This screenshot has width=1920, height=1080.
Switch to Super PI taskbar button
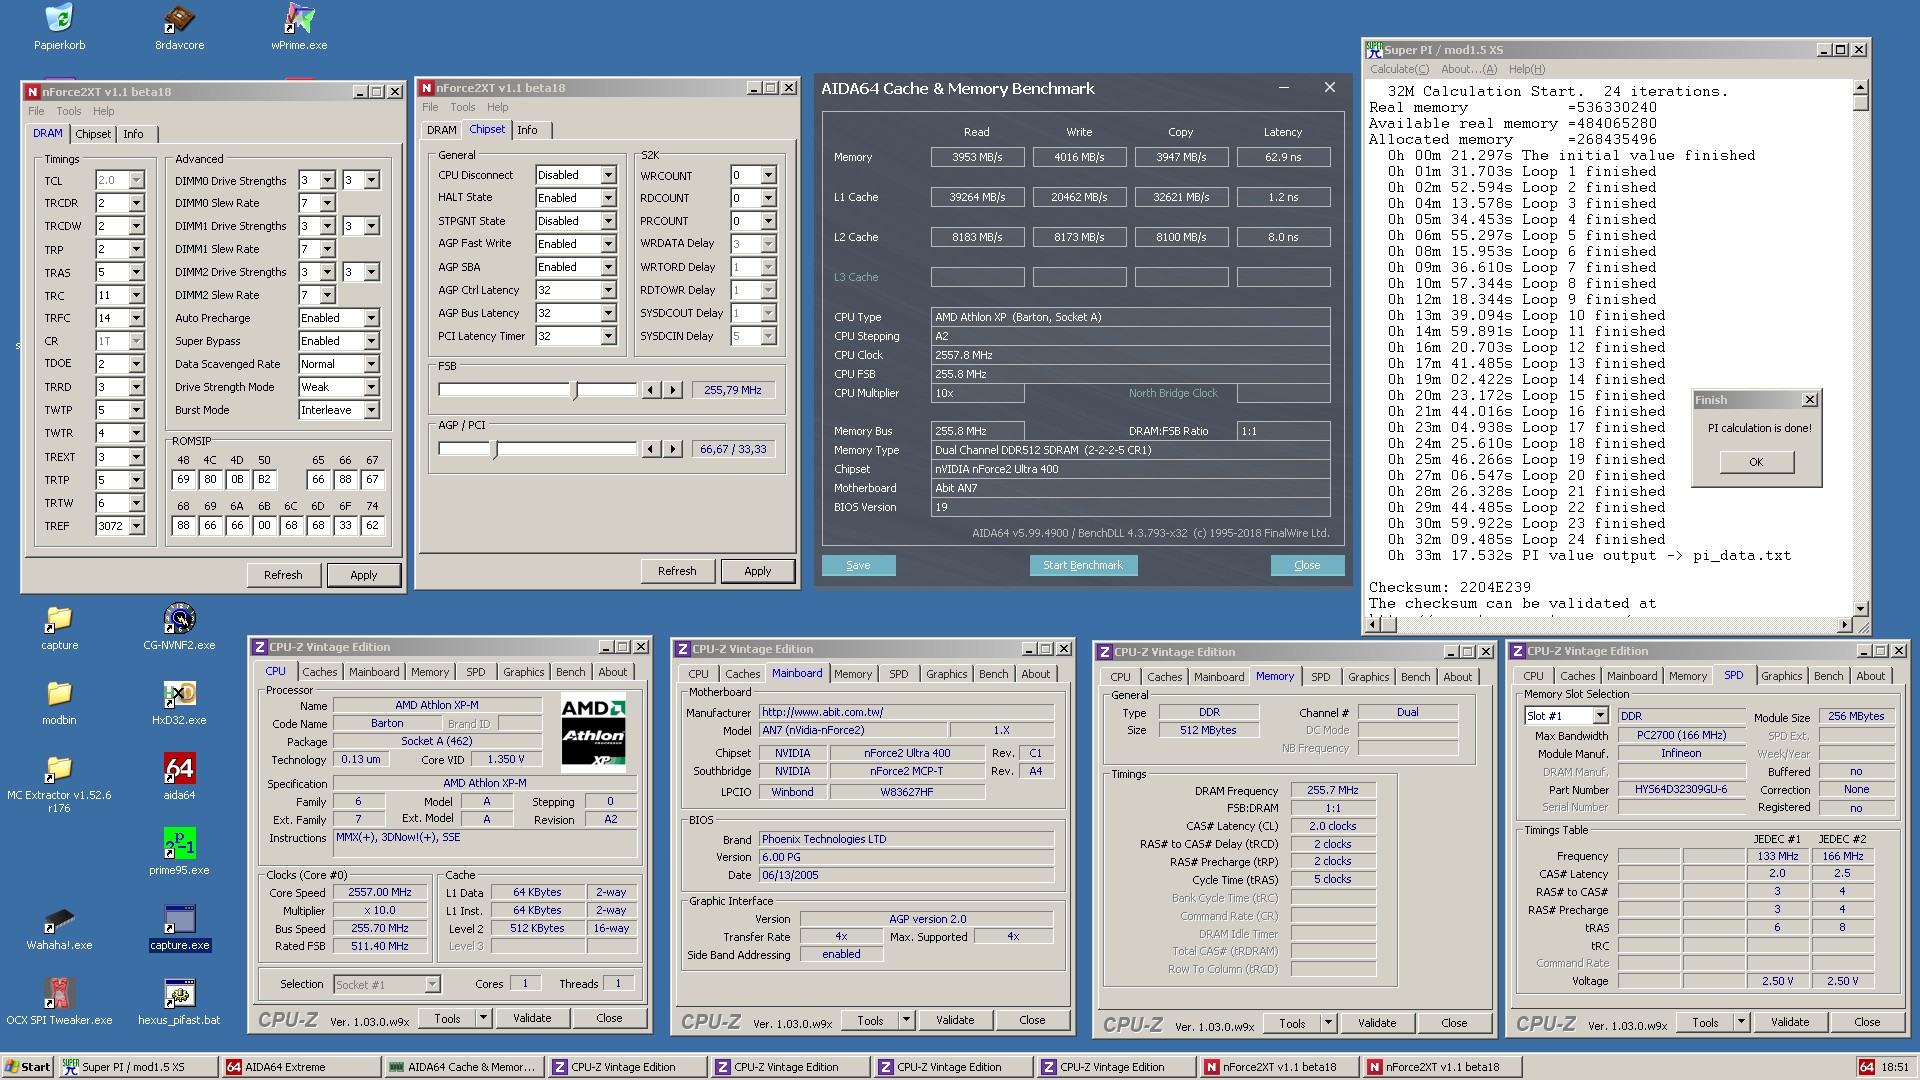137,1067
